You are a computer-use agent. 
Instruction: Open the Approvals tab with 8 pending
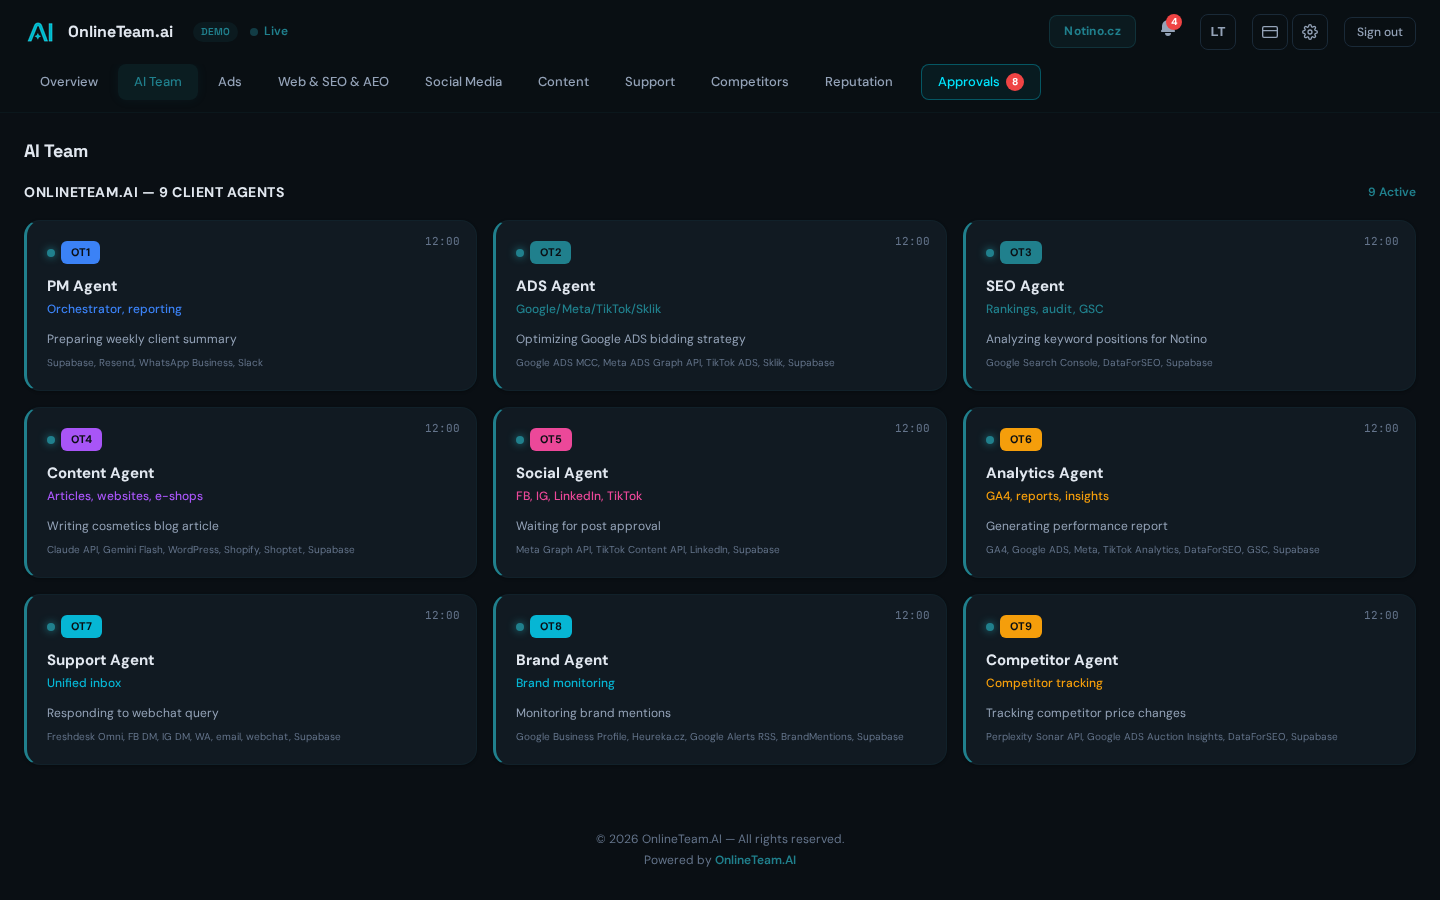[981, 82]
